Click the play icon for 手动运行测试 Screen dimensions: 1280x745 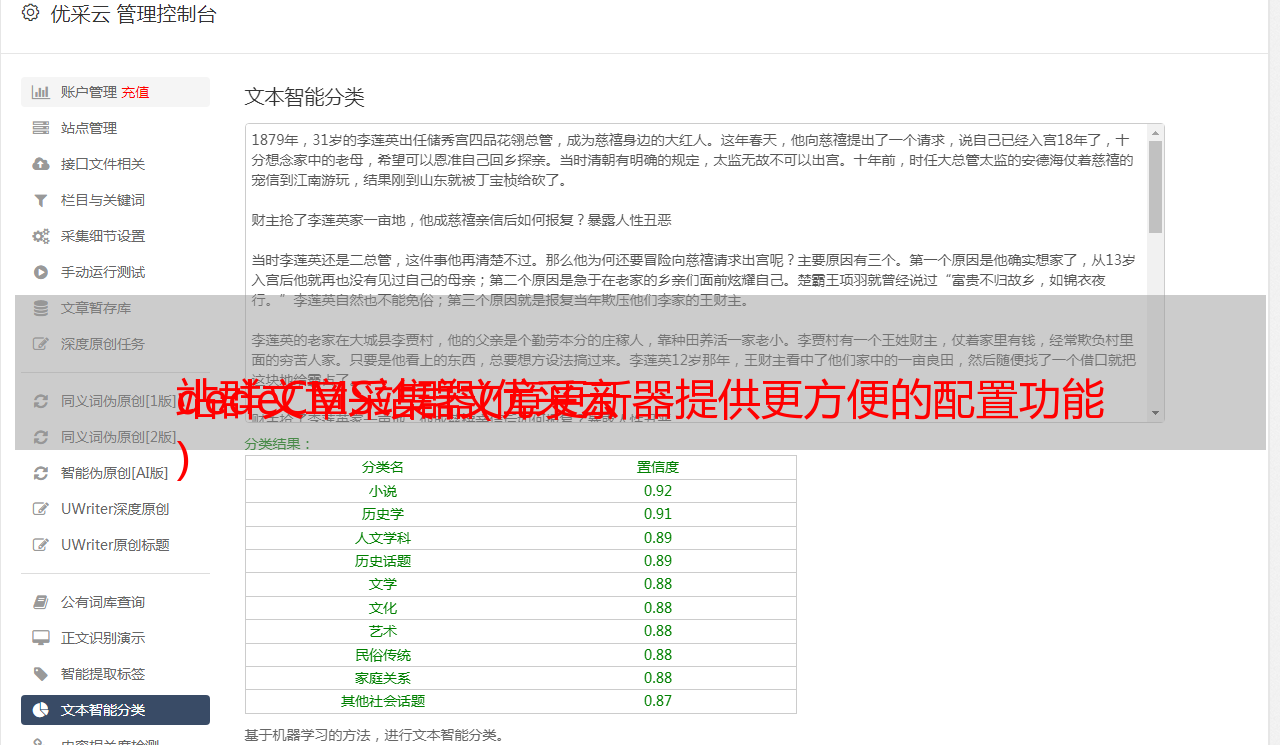tap(41, 272)
